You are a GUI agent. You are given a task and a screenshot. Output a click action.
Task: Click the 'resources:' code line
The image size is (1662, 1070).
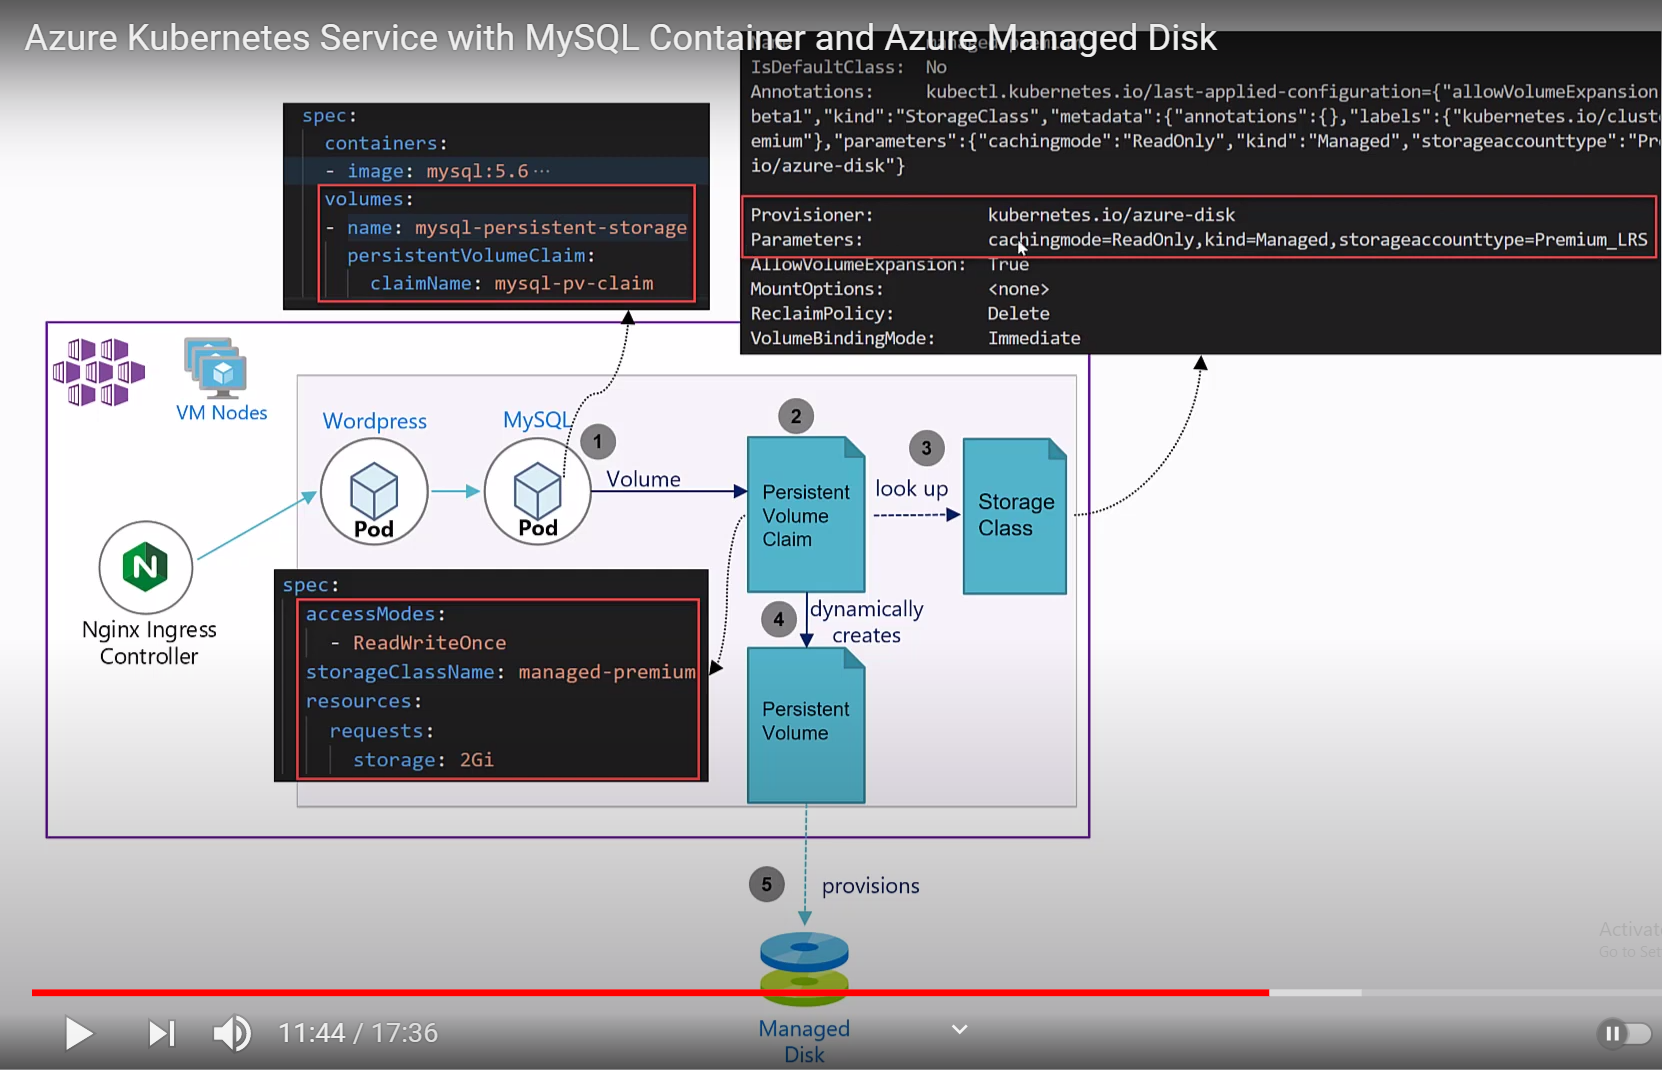pyautogui.click(x=364, y=701)
